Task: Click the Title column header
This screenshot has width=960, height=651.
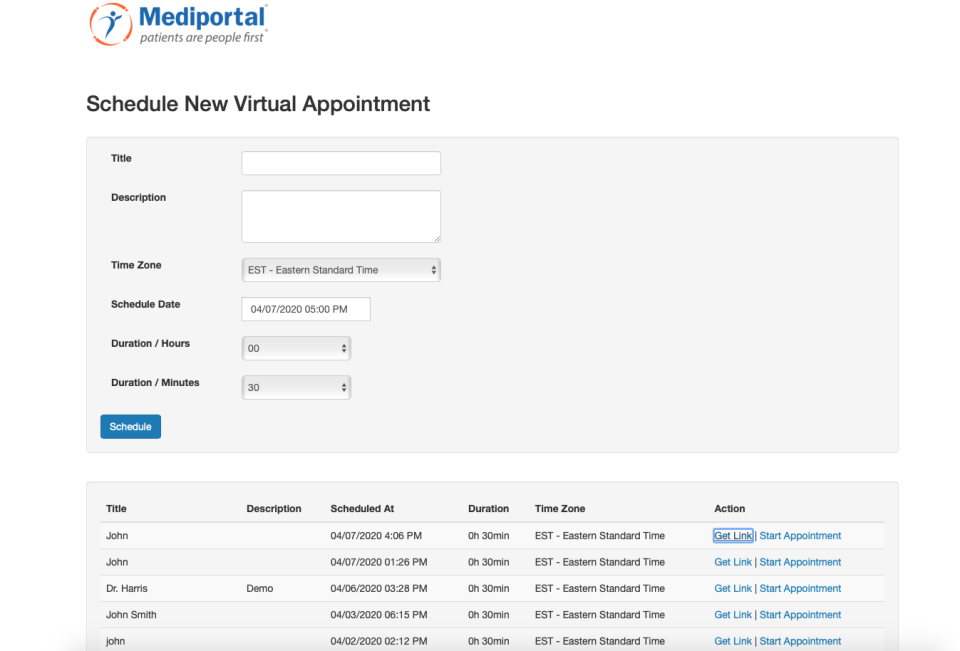Action: 116,508
